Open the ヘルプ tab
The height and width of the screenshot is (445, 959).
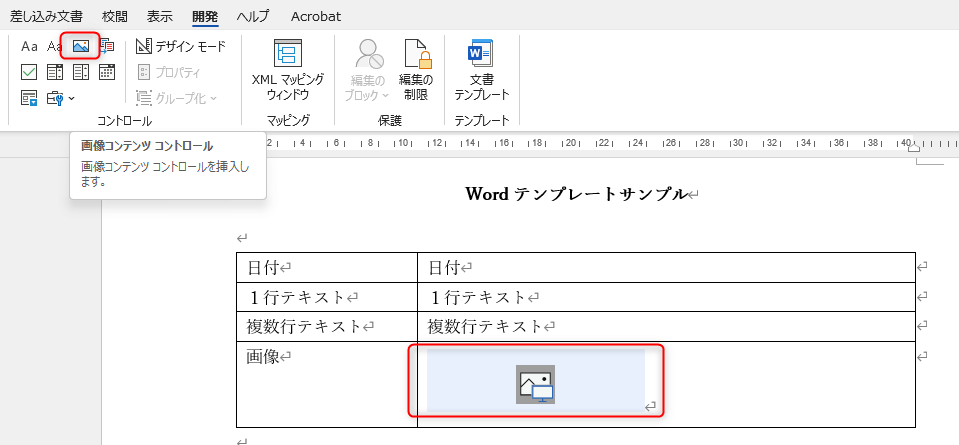(x=253, y=17)
